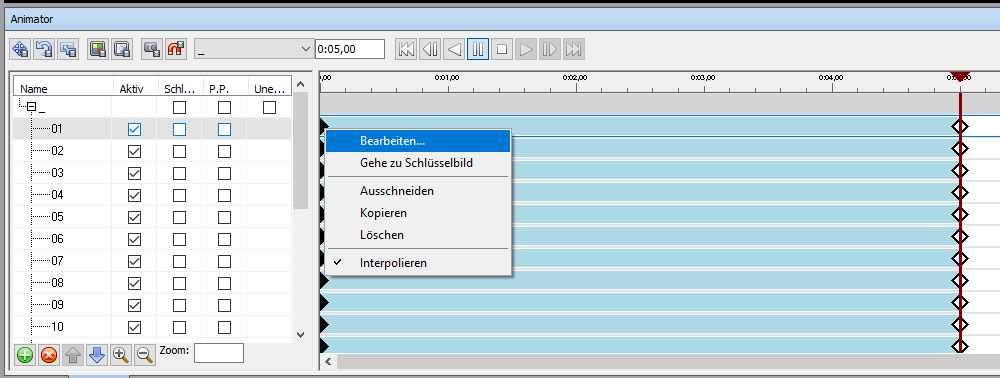Viewport: 1000px width, 378px height.
Task: Step back one frame
Action: coord(430,49)
